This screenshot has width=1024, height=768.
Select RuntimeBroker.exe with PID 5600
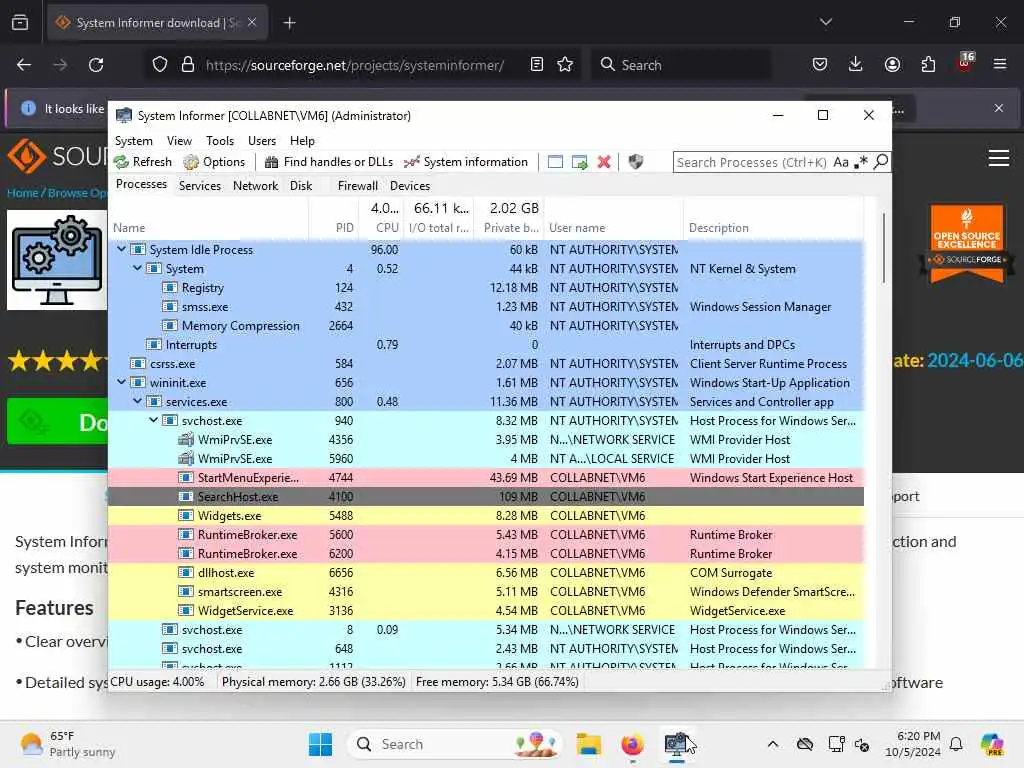[x=486, y=534]
